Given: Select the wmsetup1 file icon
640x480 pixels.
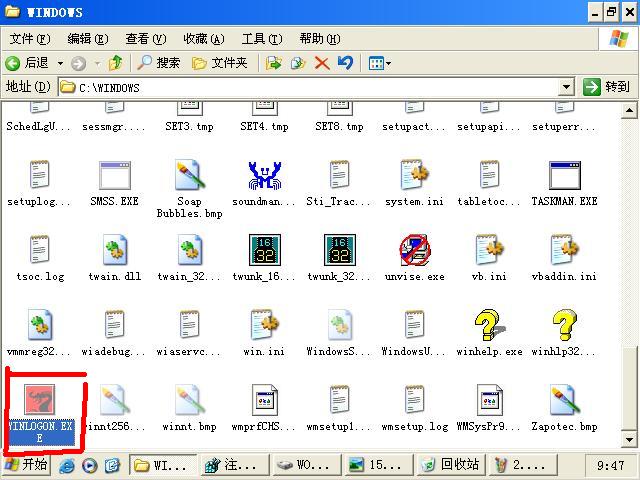Looking at the screenshot, I should (x=339, y=400).
